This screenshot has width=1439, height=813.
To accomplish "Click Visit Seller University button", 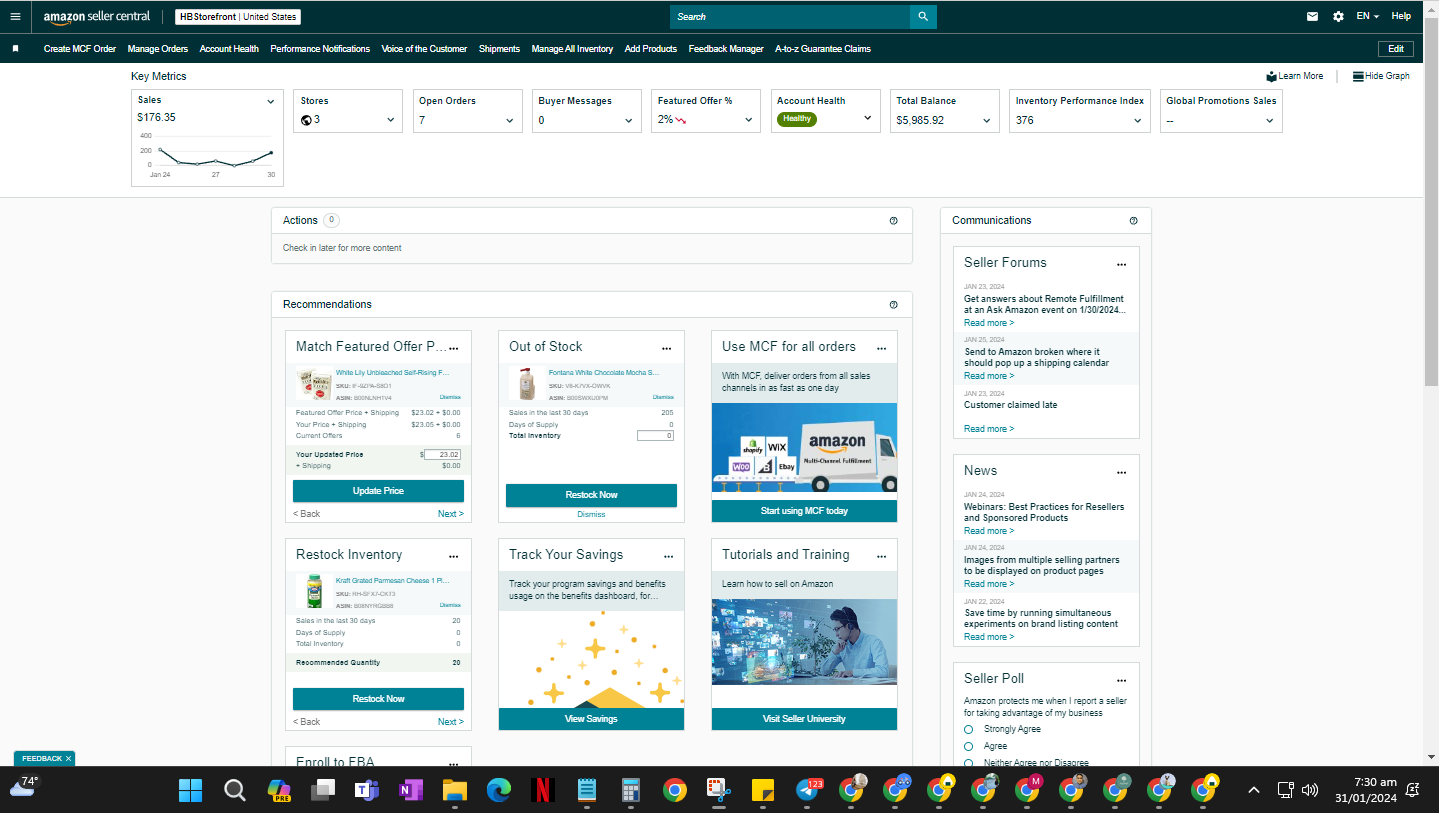I will tap(804, 719).
